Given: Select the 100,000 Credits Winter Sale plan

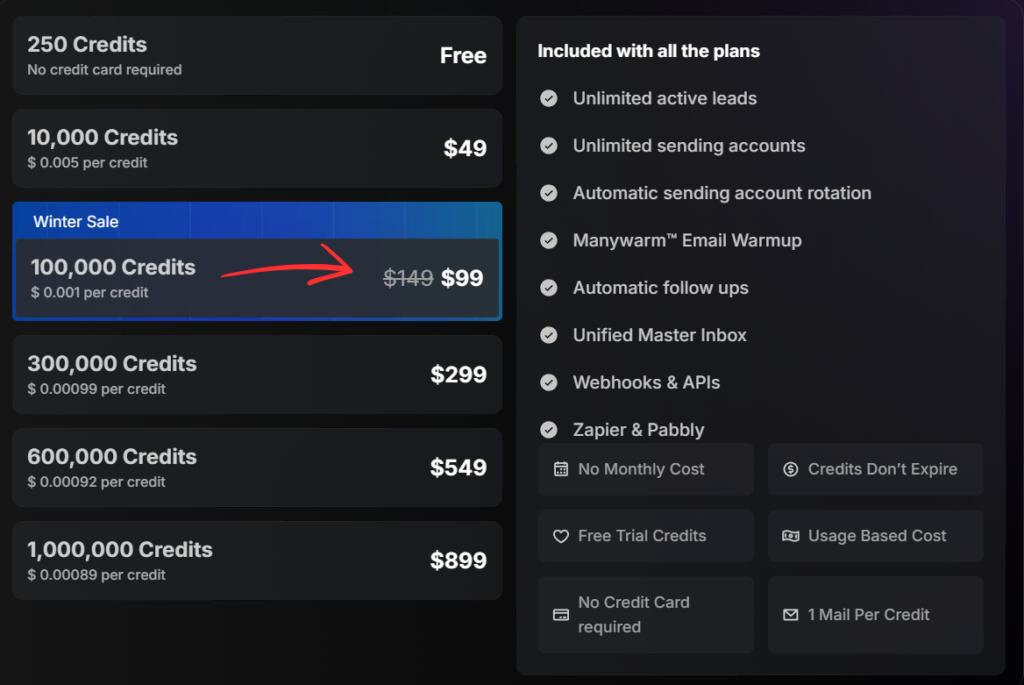Looking at the screenshot, I should pos(257,278).
